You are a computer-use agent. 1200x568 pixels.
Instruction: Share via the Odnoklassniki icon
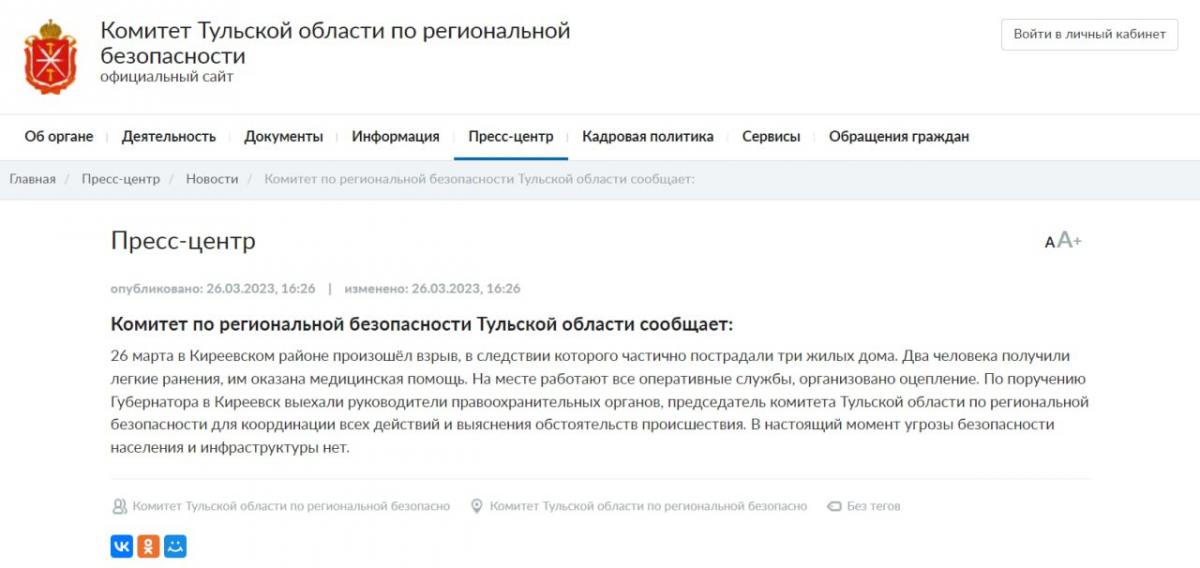148,546
